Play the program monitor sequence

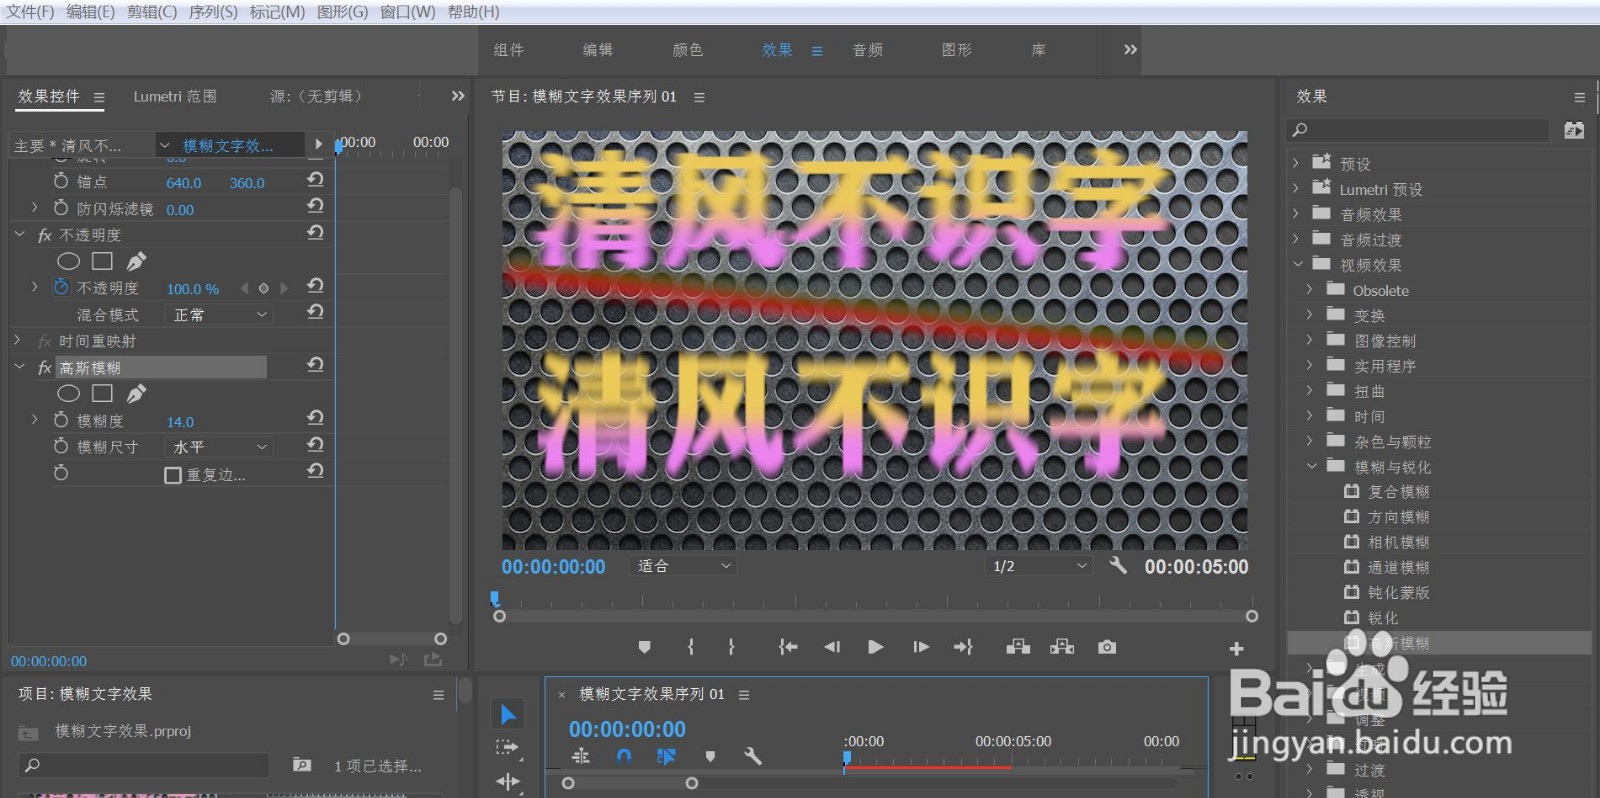point(875,647)
